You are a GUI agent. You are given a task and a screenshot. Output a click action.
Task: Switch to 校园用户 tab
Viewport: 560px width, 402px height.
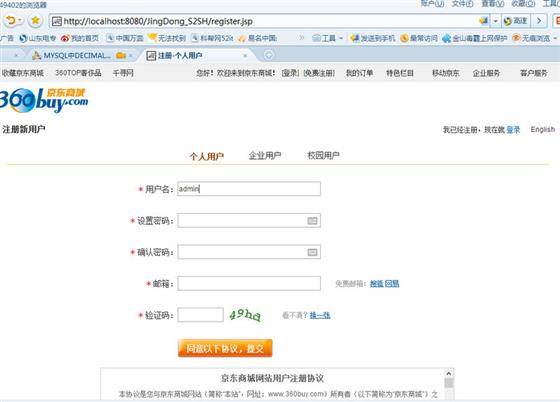(x=324, y=156)
